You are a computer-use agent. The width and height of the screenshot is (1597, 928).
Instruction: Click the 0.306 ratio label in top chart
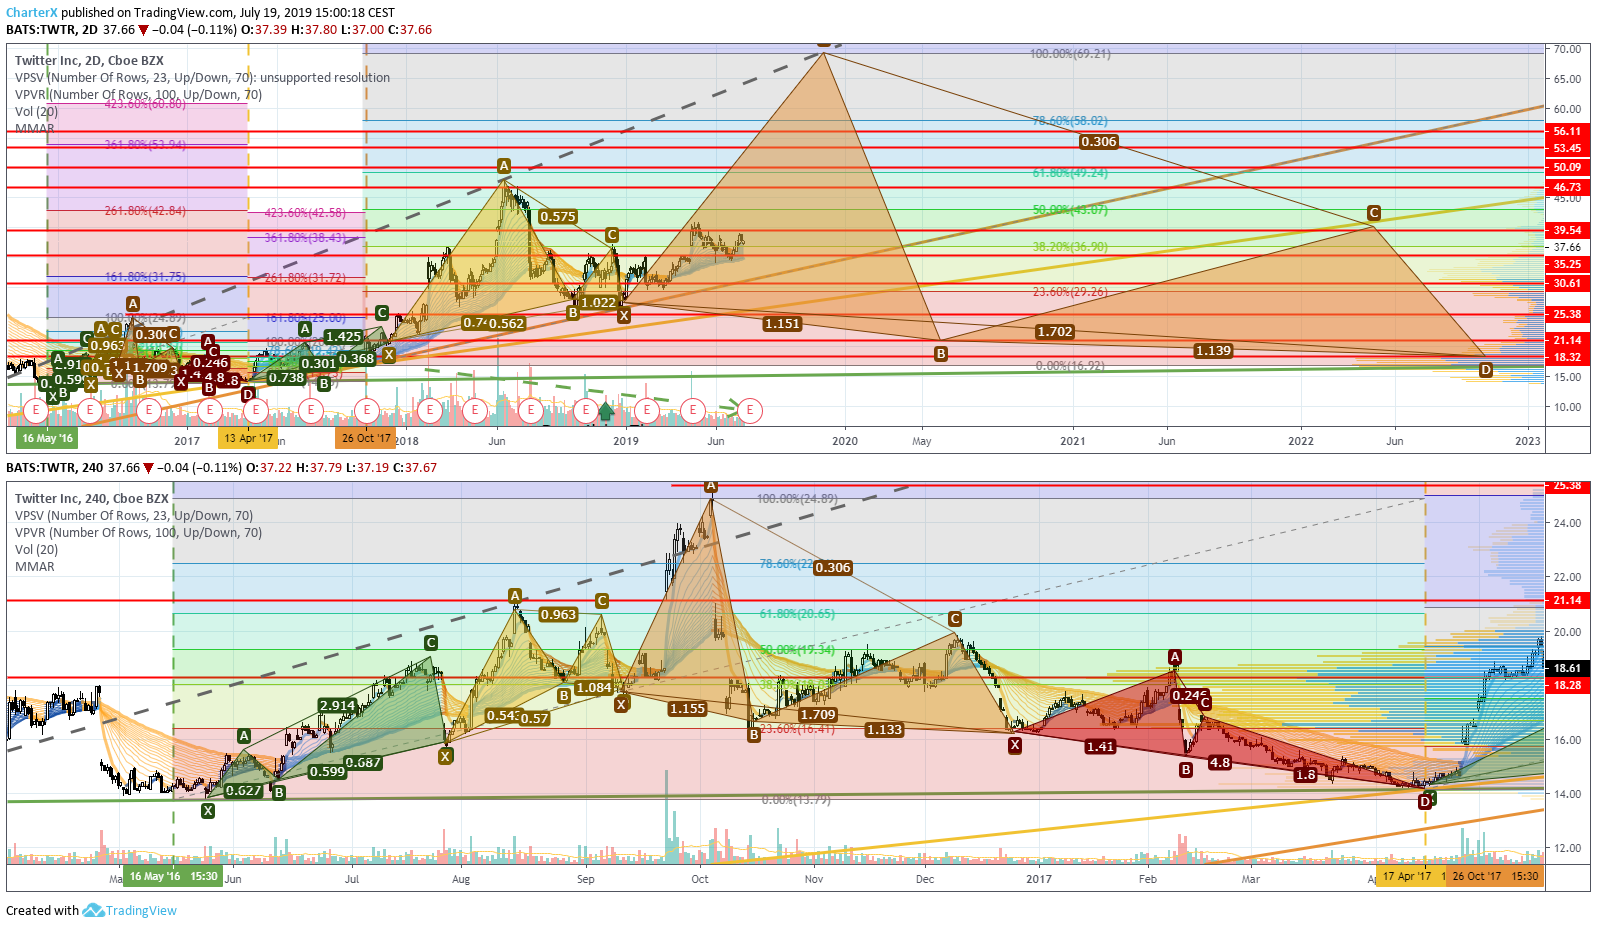point(1098,142)
